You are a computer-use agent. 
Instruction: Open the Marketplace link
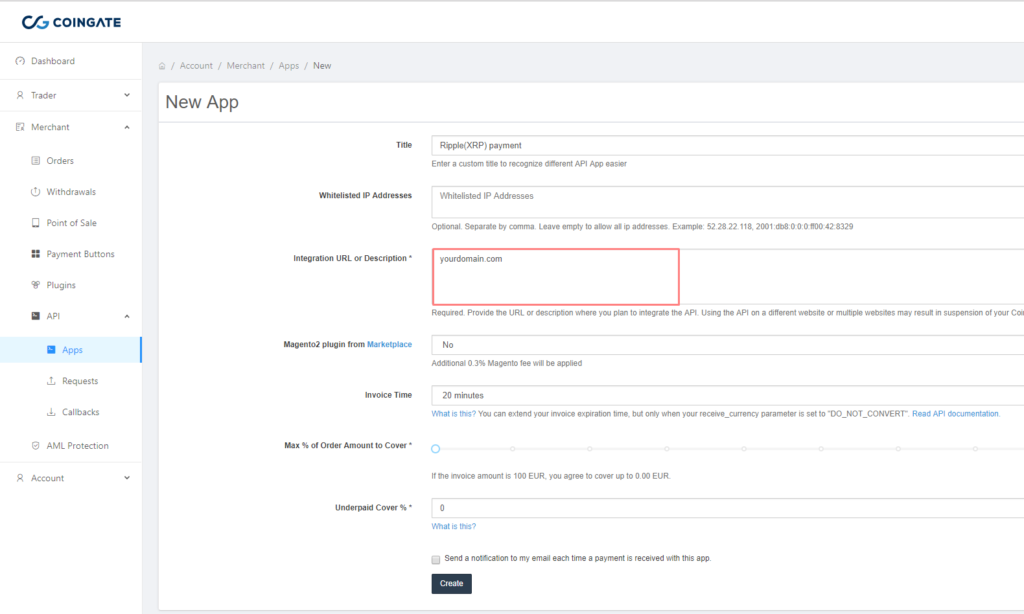click(x=391, y=344)
